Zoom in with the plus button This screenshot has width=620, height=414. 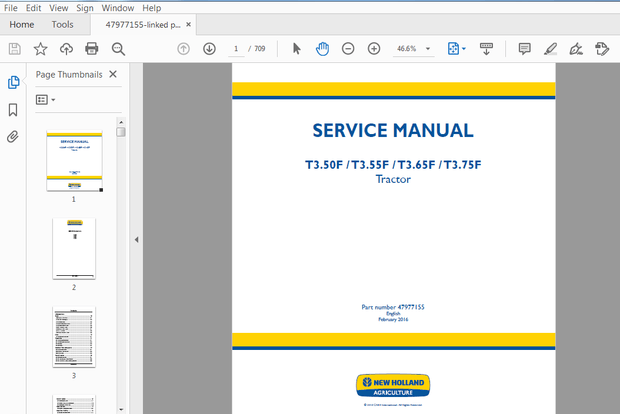tap(374, 49)
